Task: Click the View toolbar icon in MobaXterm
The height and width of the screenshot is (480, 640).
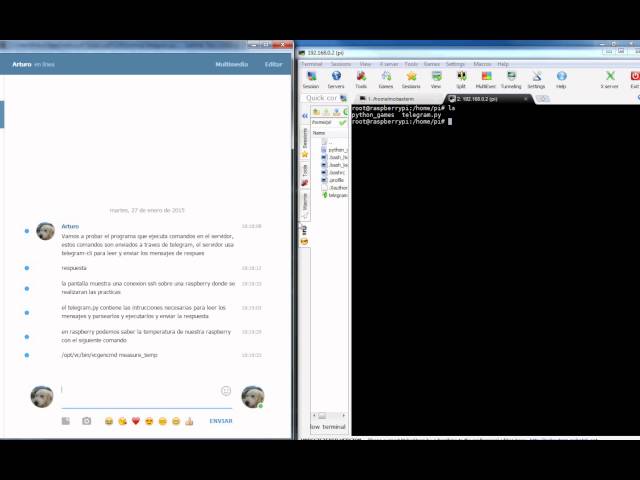Action: pos(436,80)
